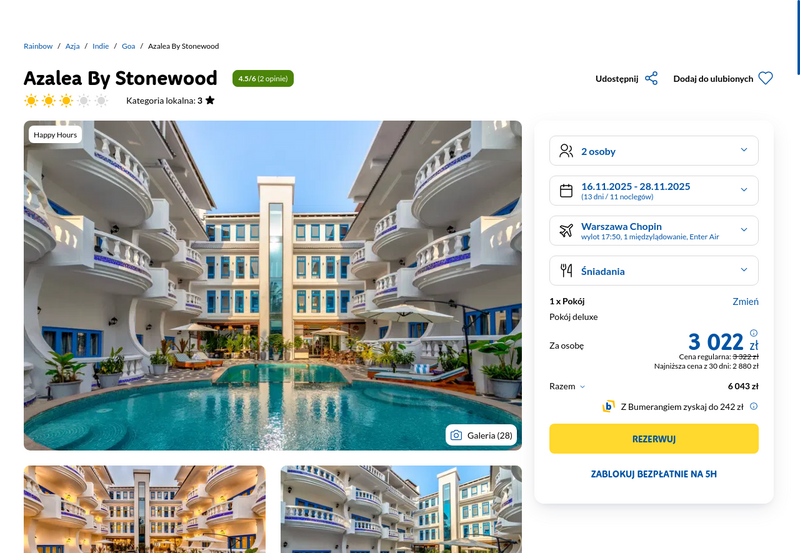Click the heart icon to add to favorites

(x=765, y=78)
